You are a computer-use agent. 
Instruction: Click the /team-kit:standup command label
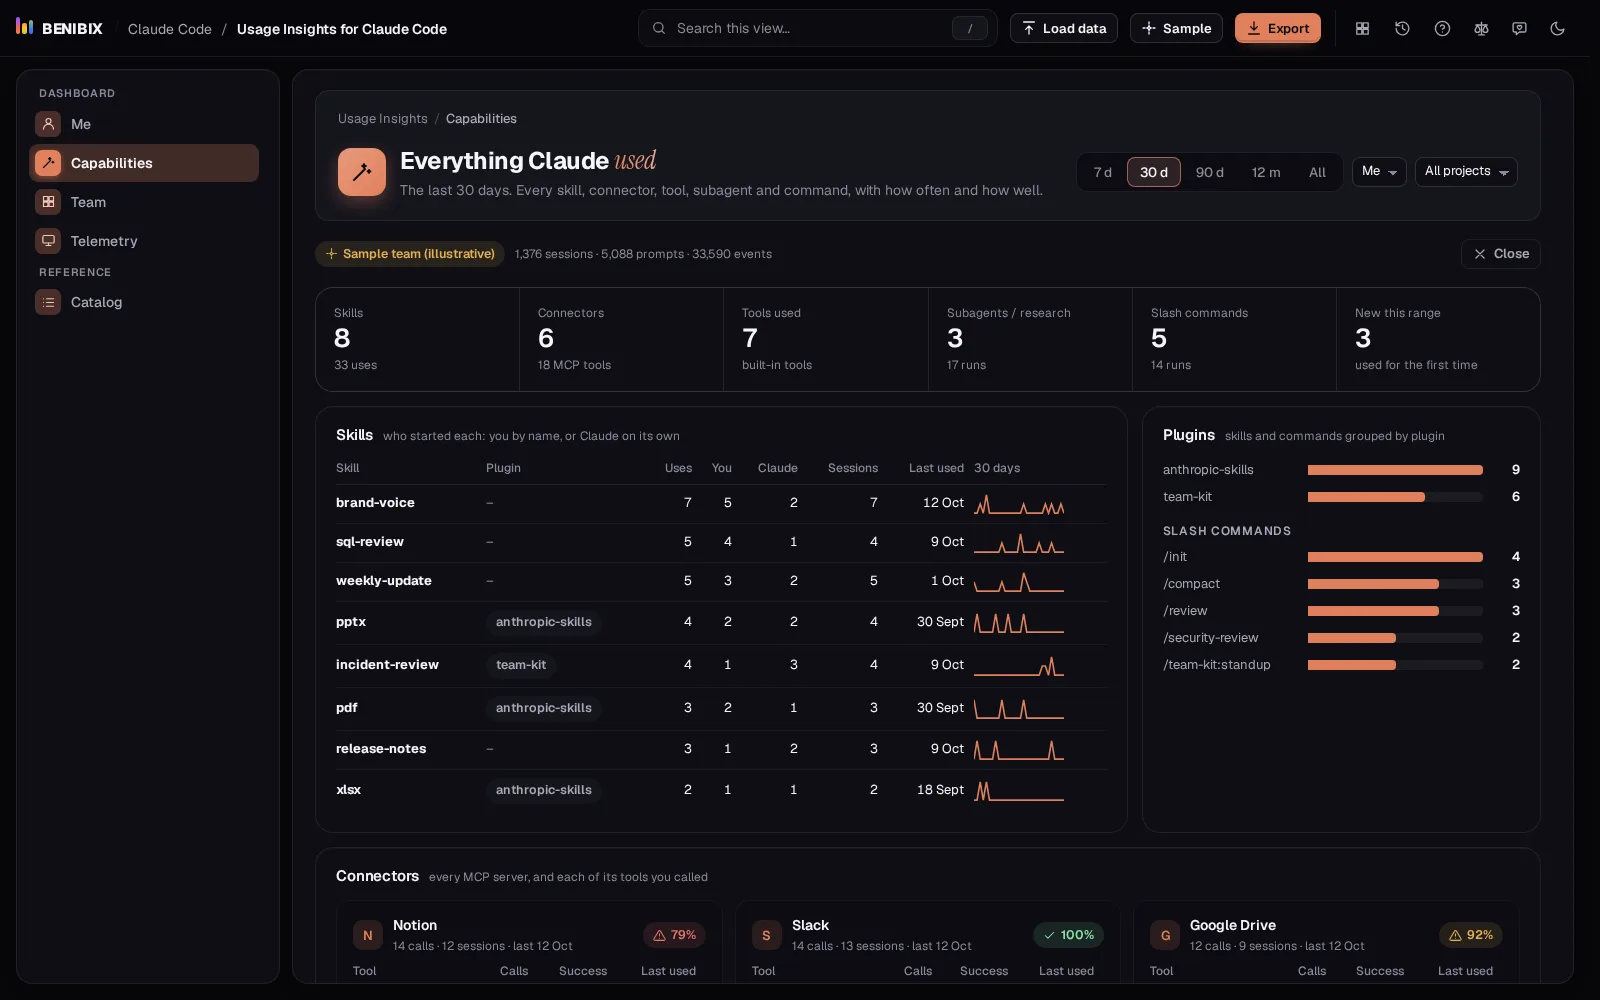(1217, 665)
